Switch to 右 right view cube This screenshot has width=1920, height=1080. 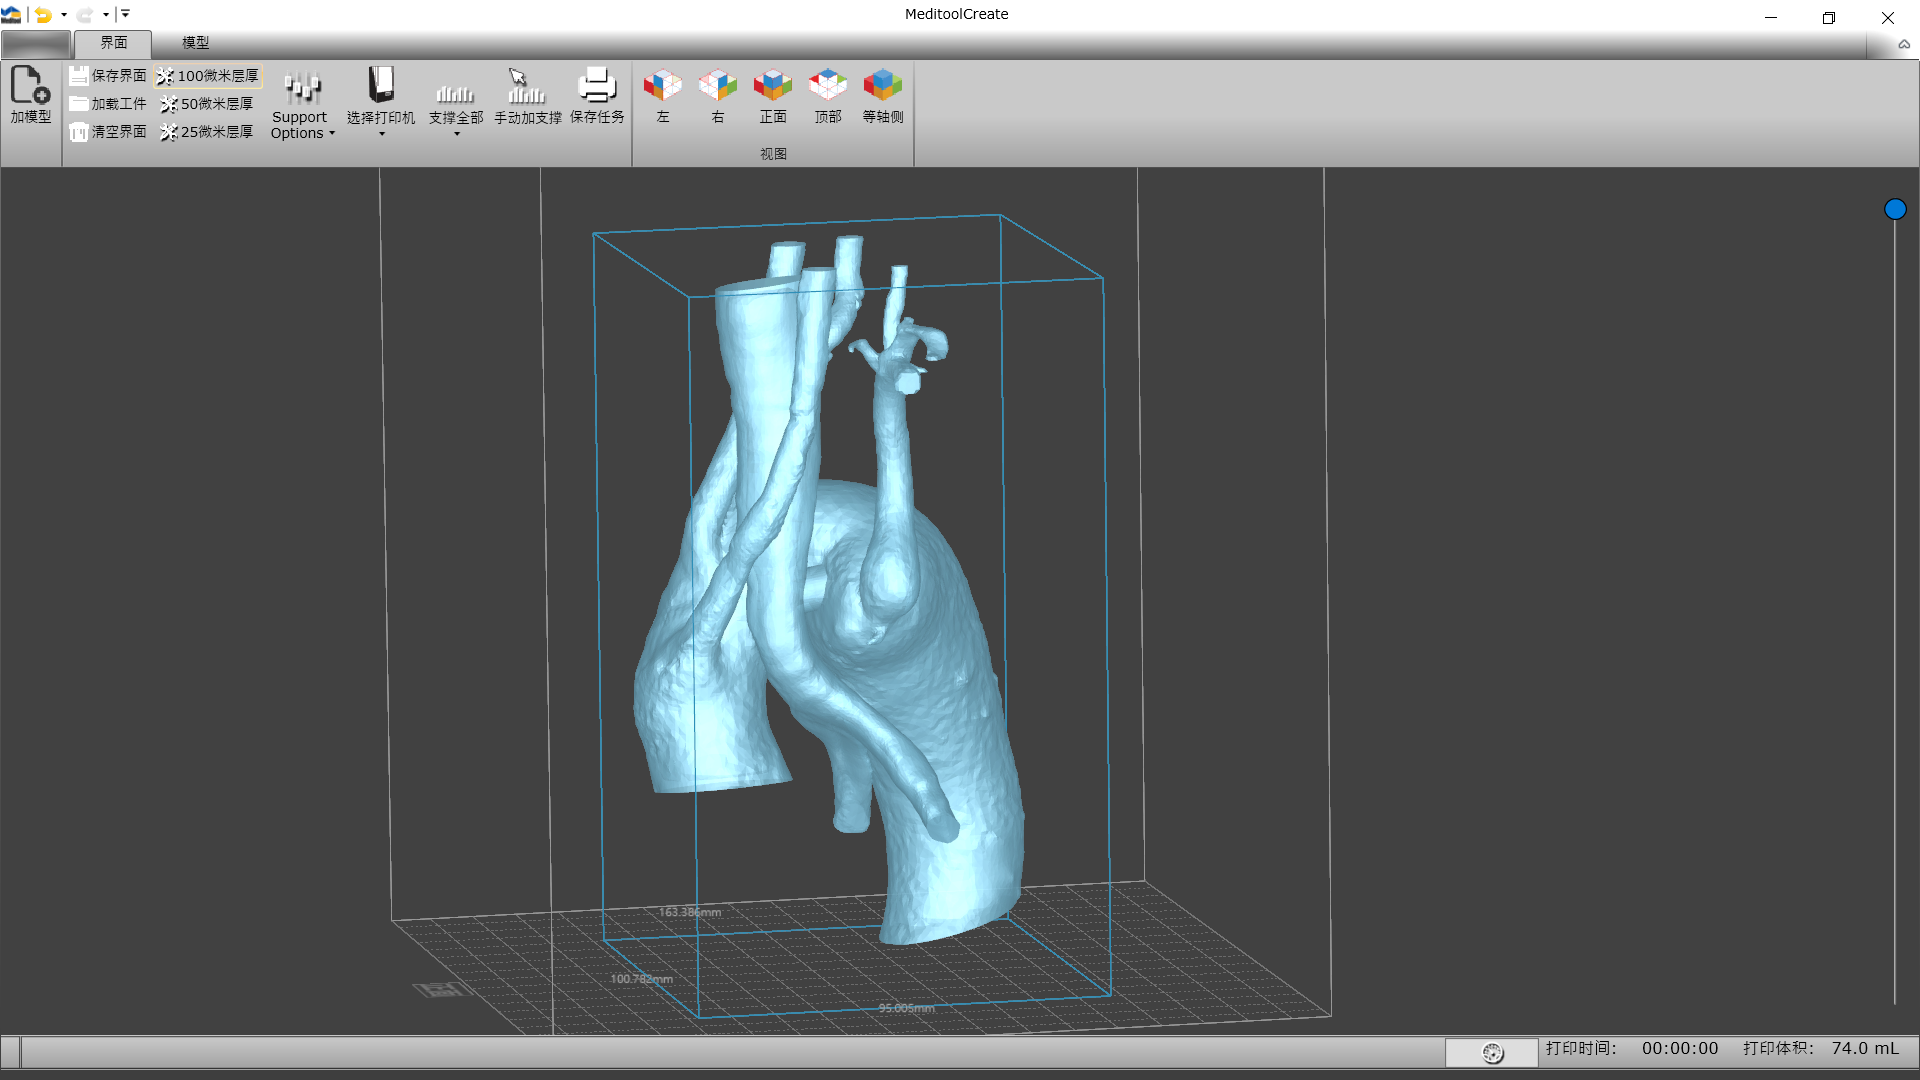[x=717, y=86]
